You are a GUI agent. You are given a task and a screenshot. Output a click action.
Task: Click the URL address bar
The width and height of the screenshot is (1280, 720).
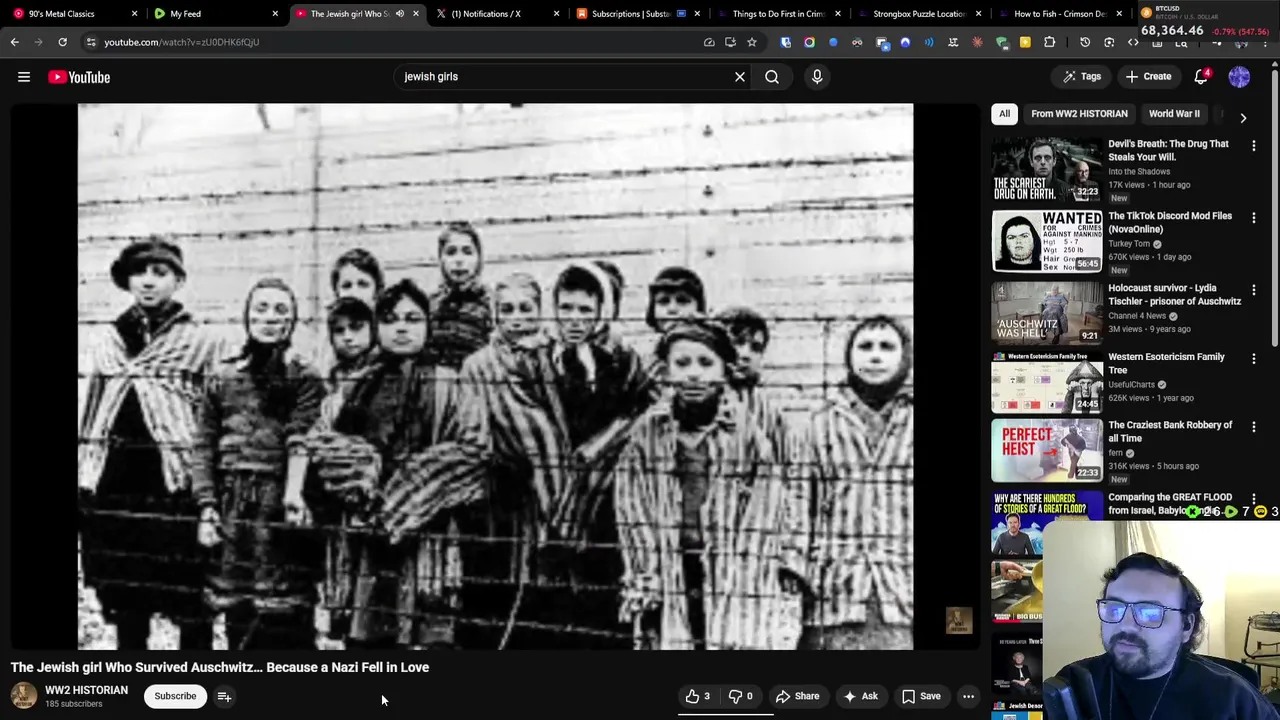pyautogui.click(x=400, y=42)
